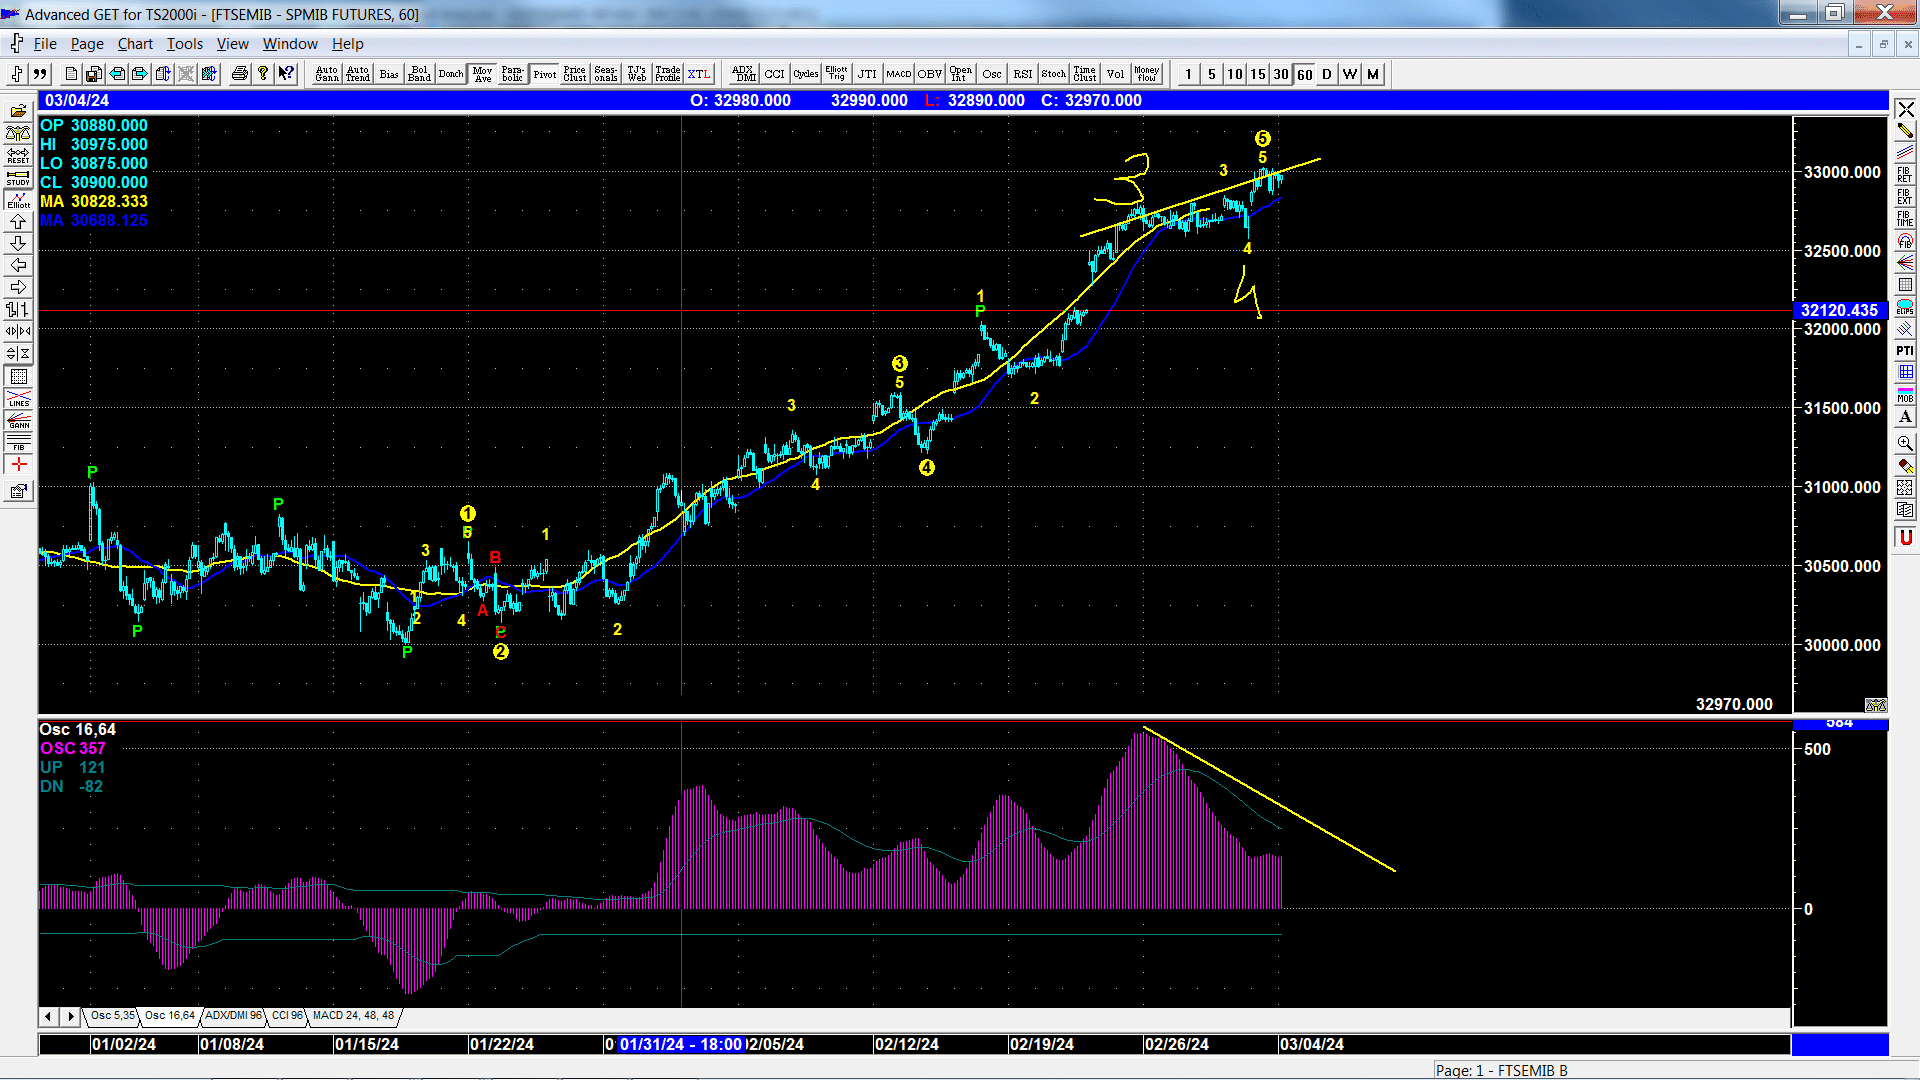Select the text annotation A tool
The width and height of the screenshot is (1920, 1080).
coord(1905,417)
